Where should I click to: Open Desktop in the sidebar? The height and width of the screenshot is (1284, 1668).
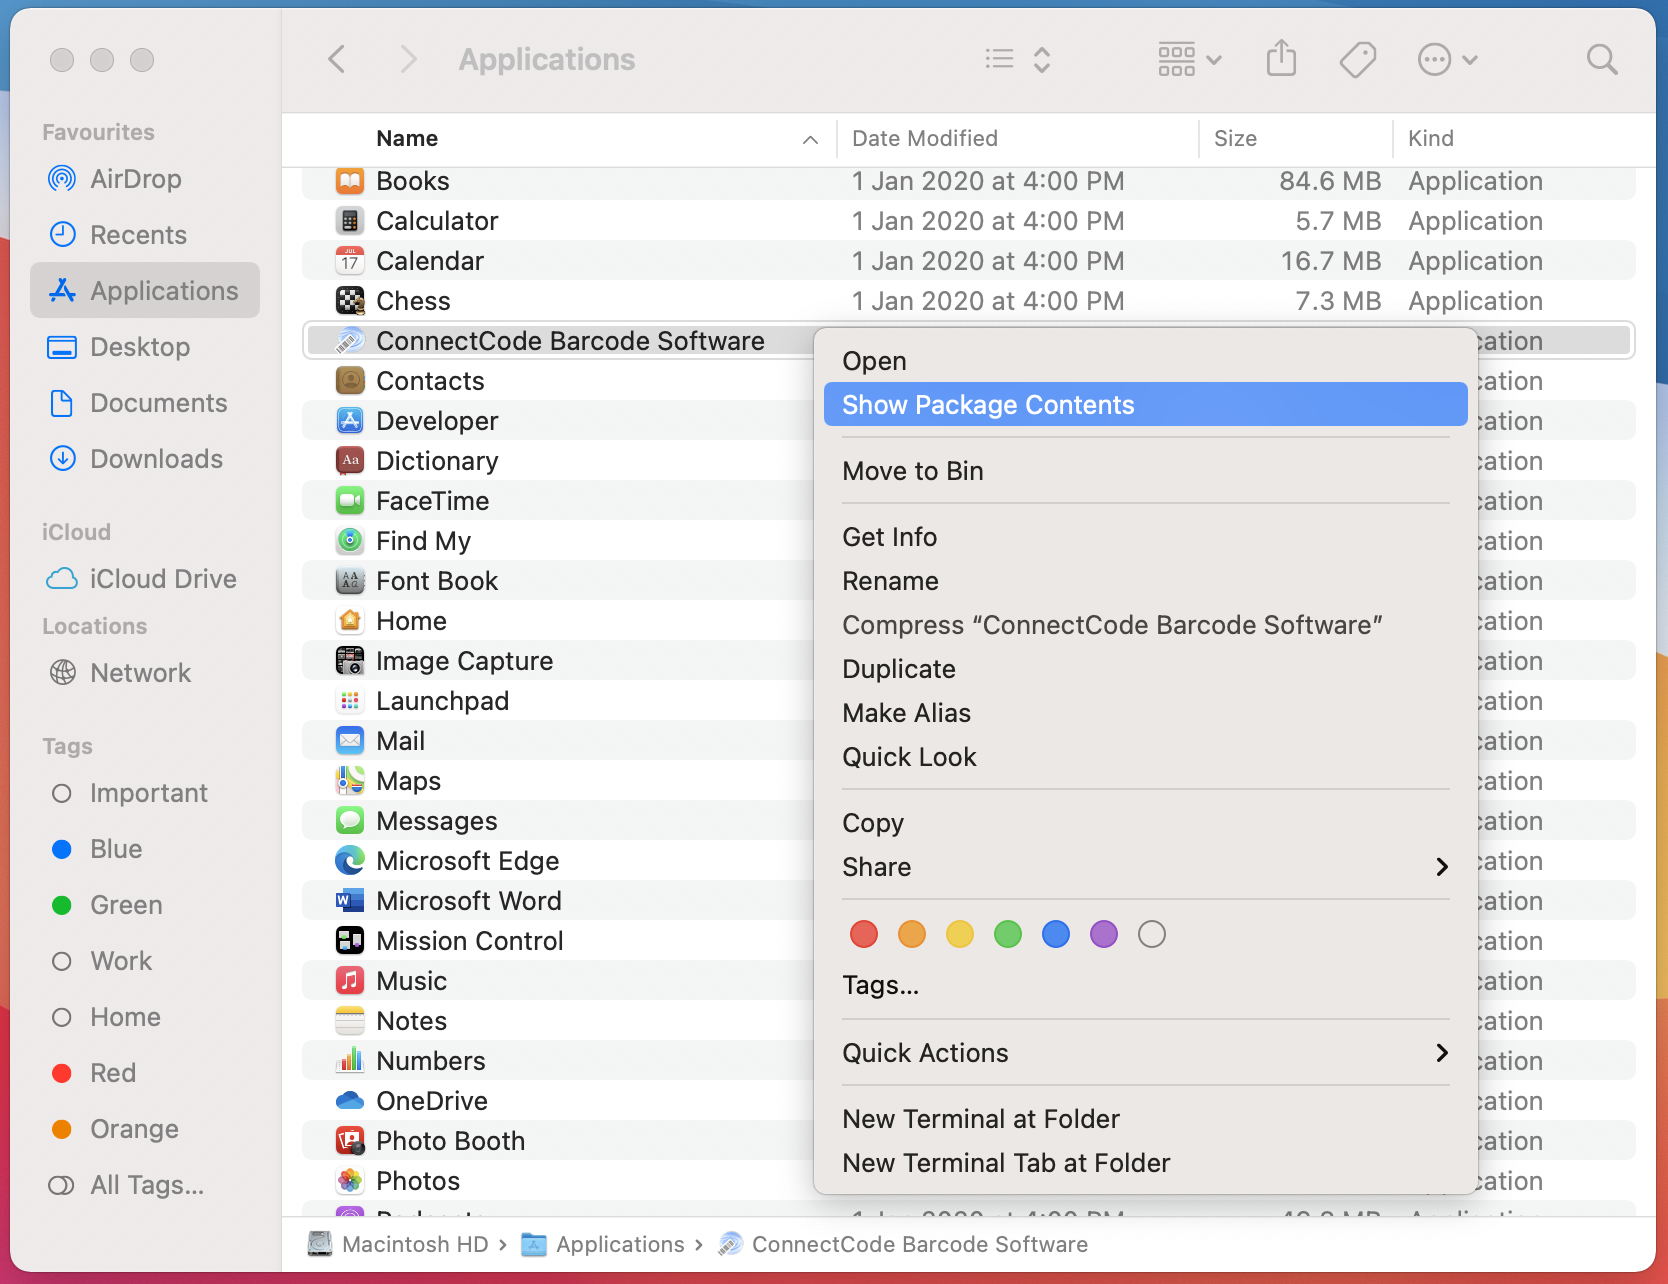tap(145, 347)
